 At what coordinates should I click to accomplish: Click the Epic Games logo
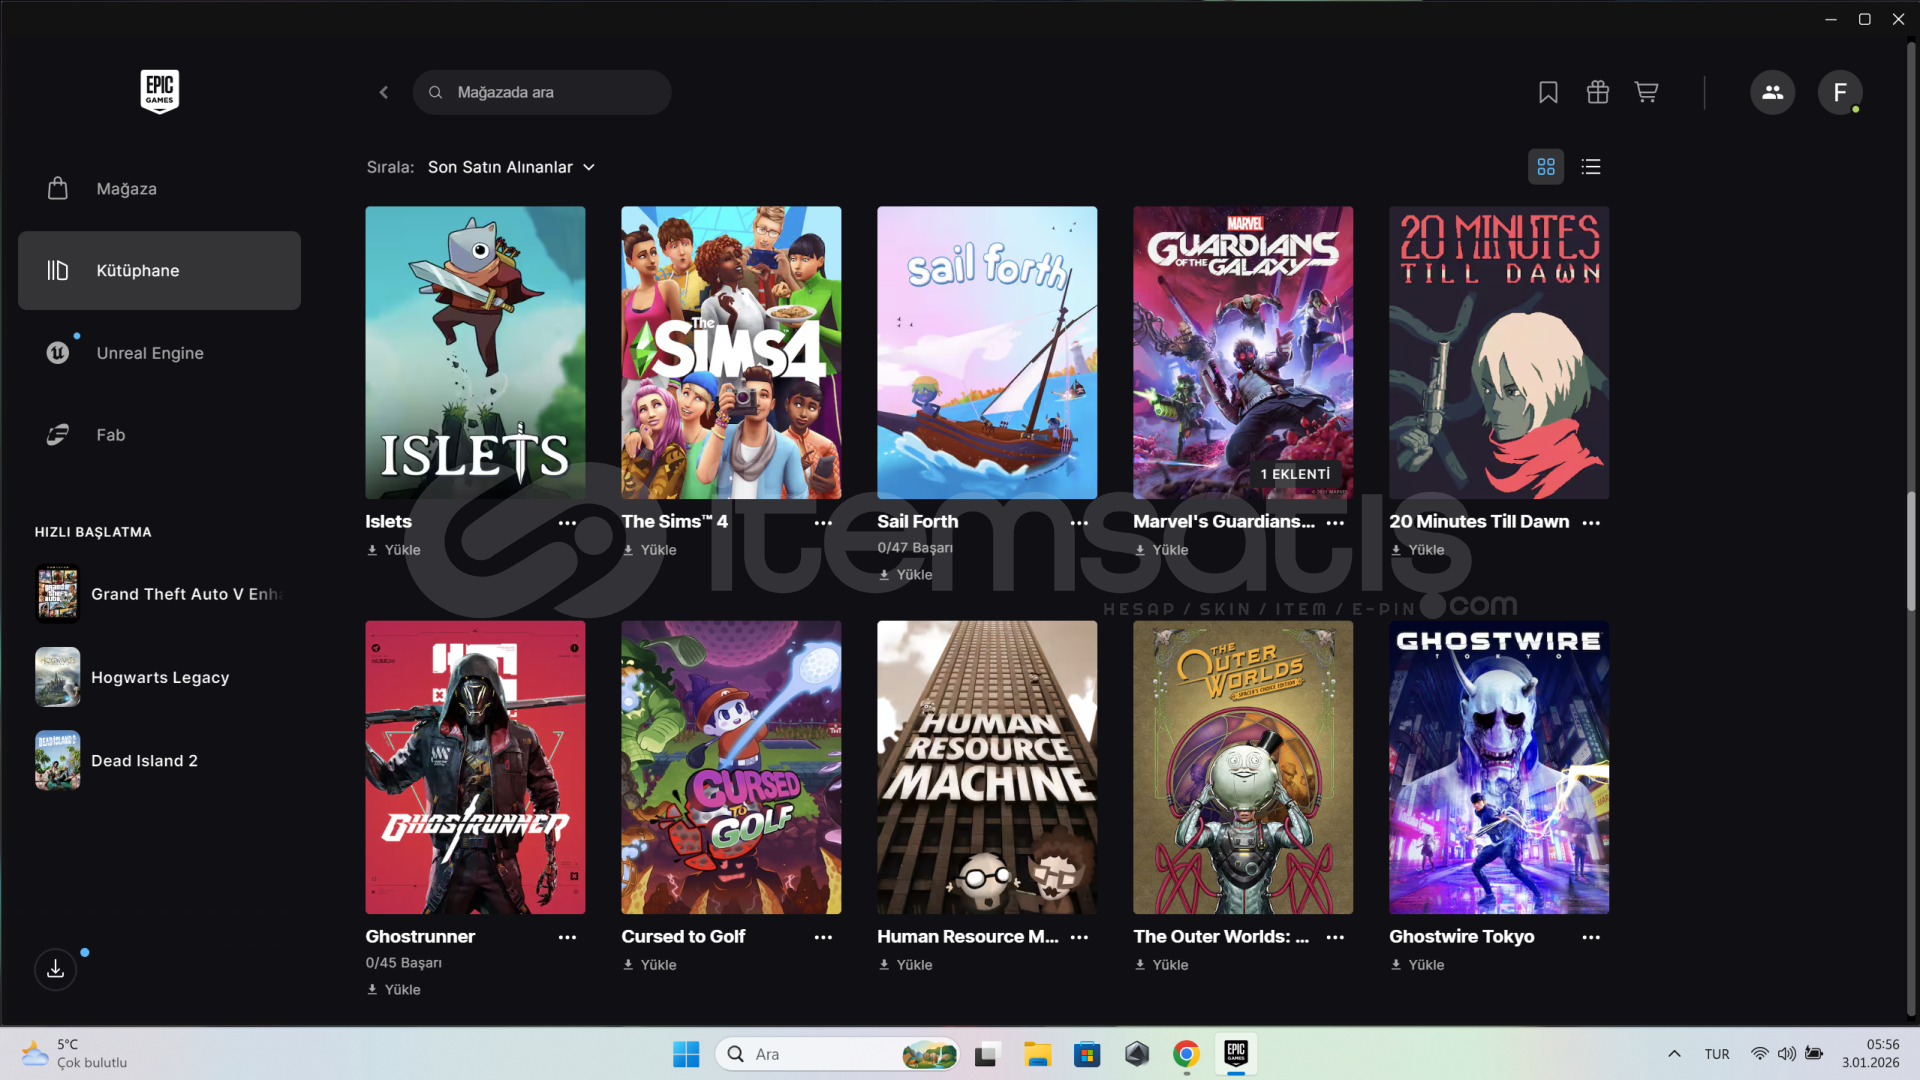pos(159,91)
